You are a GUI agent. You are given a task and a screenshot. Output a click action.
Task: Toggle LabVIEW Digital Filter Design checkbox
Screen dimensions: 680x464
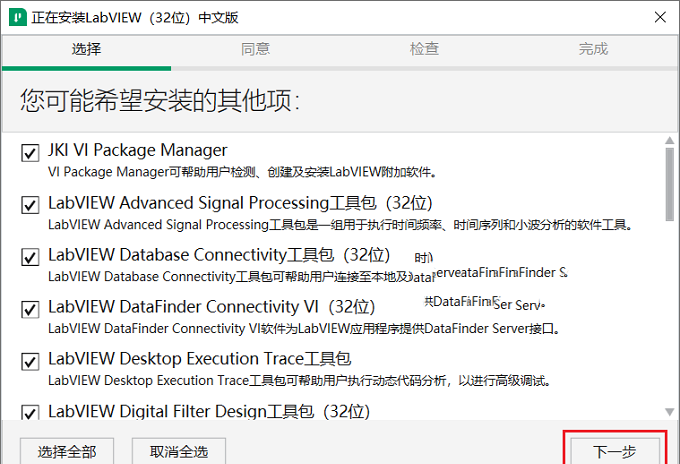pyautogui.click(x=30, y=412)
